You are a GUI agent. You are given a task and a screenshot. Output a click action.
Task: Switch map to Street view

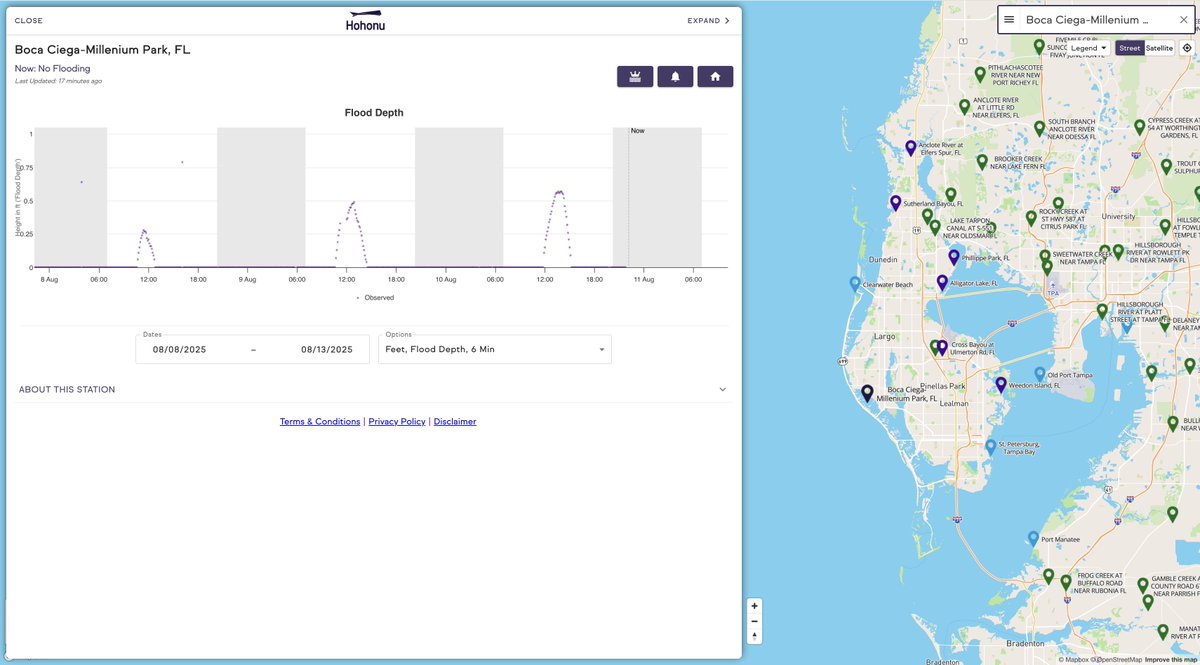click(x=1129, y=48)
